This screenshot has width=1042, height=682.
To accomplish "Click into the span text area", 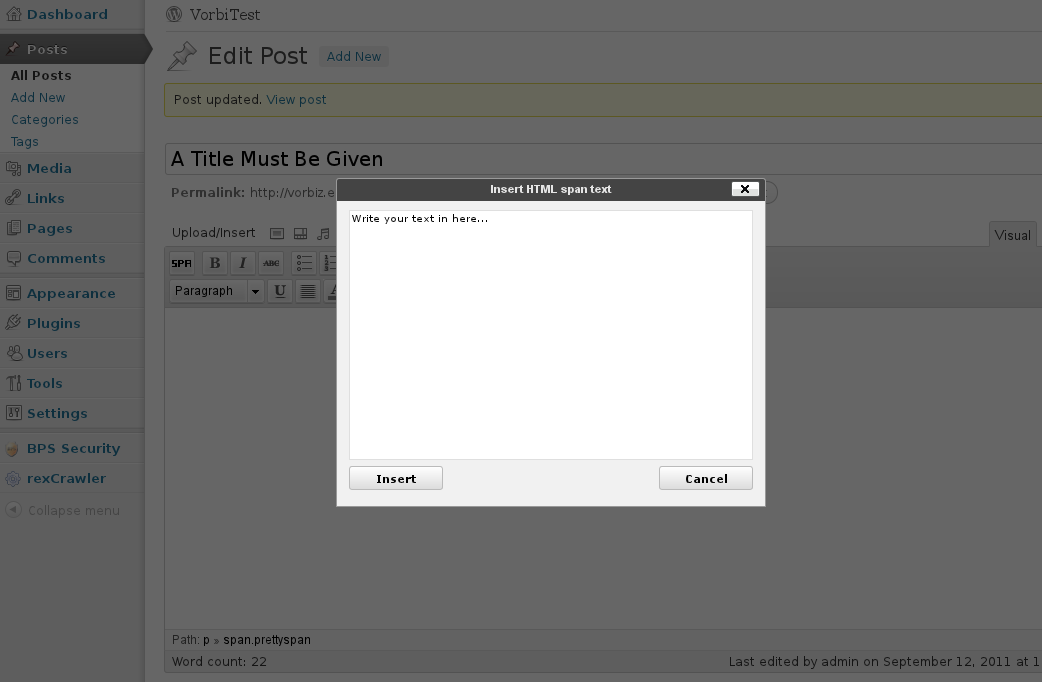I will 551,335.
